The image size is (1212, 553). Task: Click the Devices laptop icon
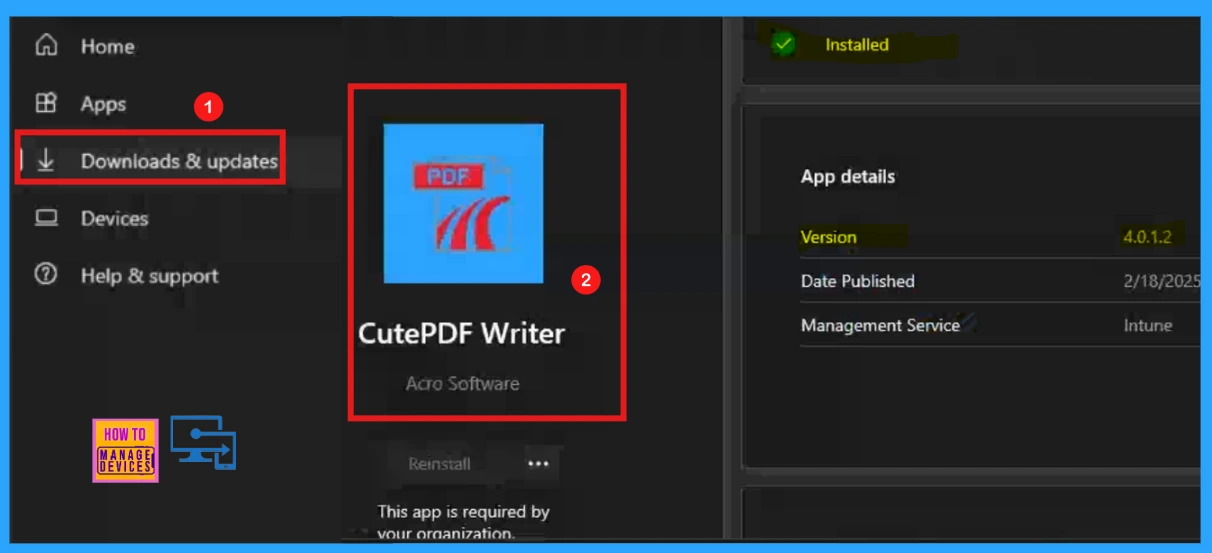point(46,218)
